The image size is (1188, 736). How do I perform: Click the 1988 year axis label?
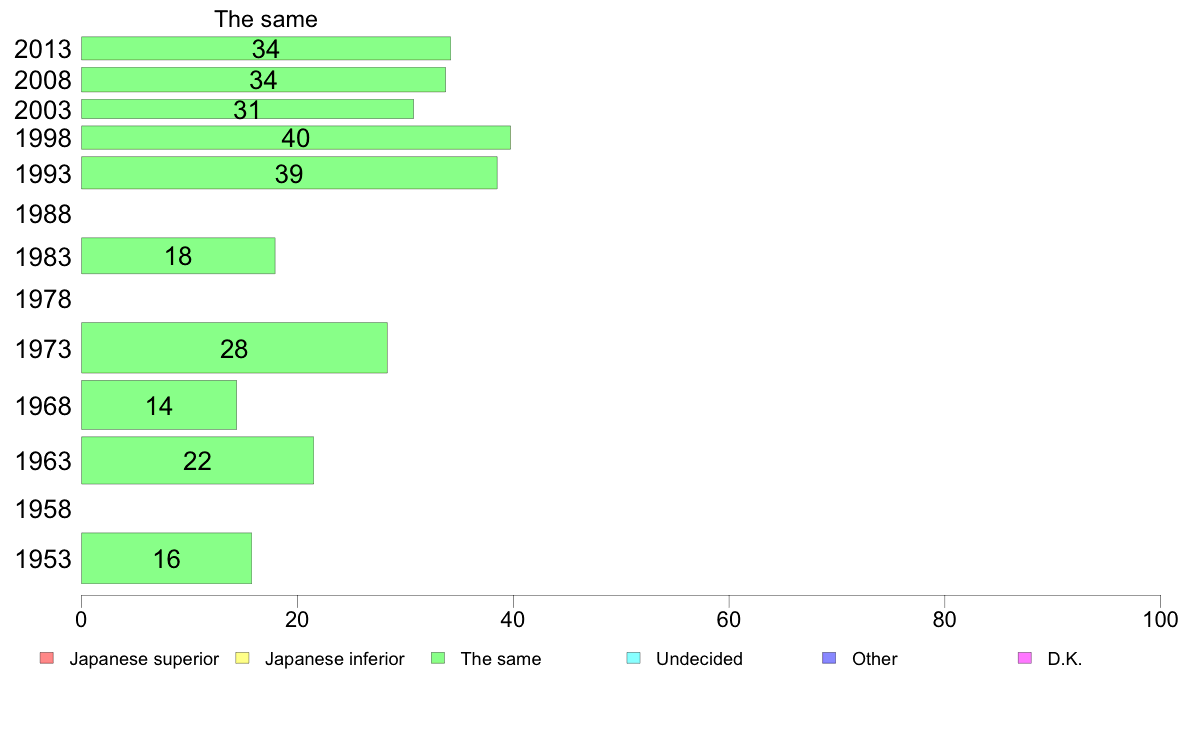(43, 215)
